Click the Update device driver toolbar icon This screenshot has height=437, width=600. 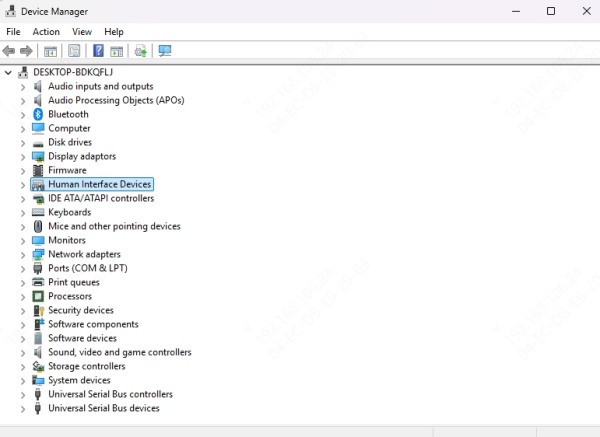pyautogui.click(x=141, y=51)
